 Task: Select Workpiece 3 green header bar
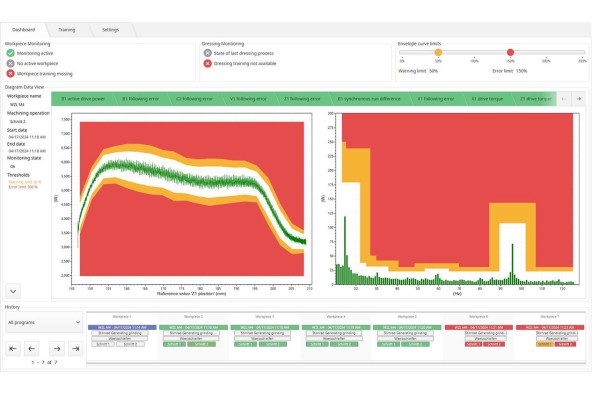265,328
